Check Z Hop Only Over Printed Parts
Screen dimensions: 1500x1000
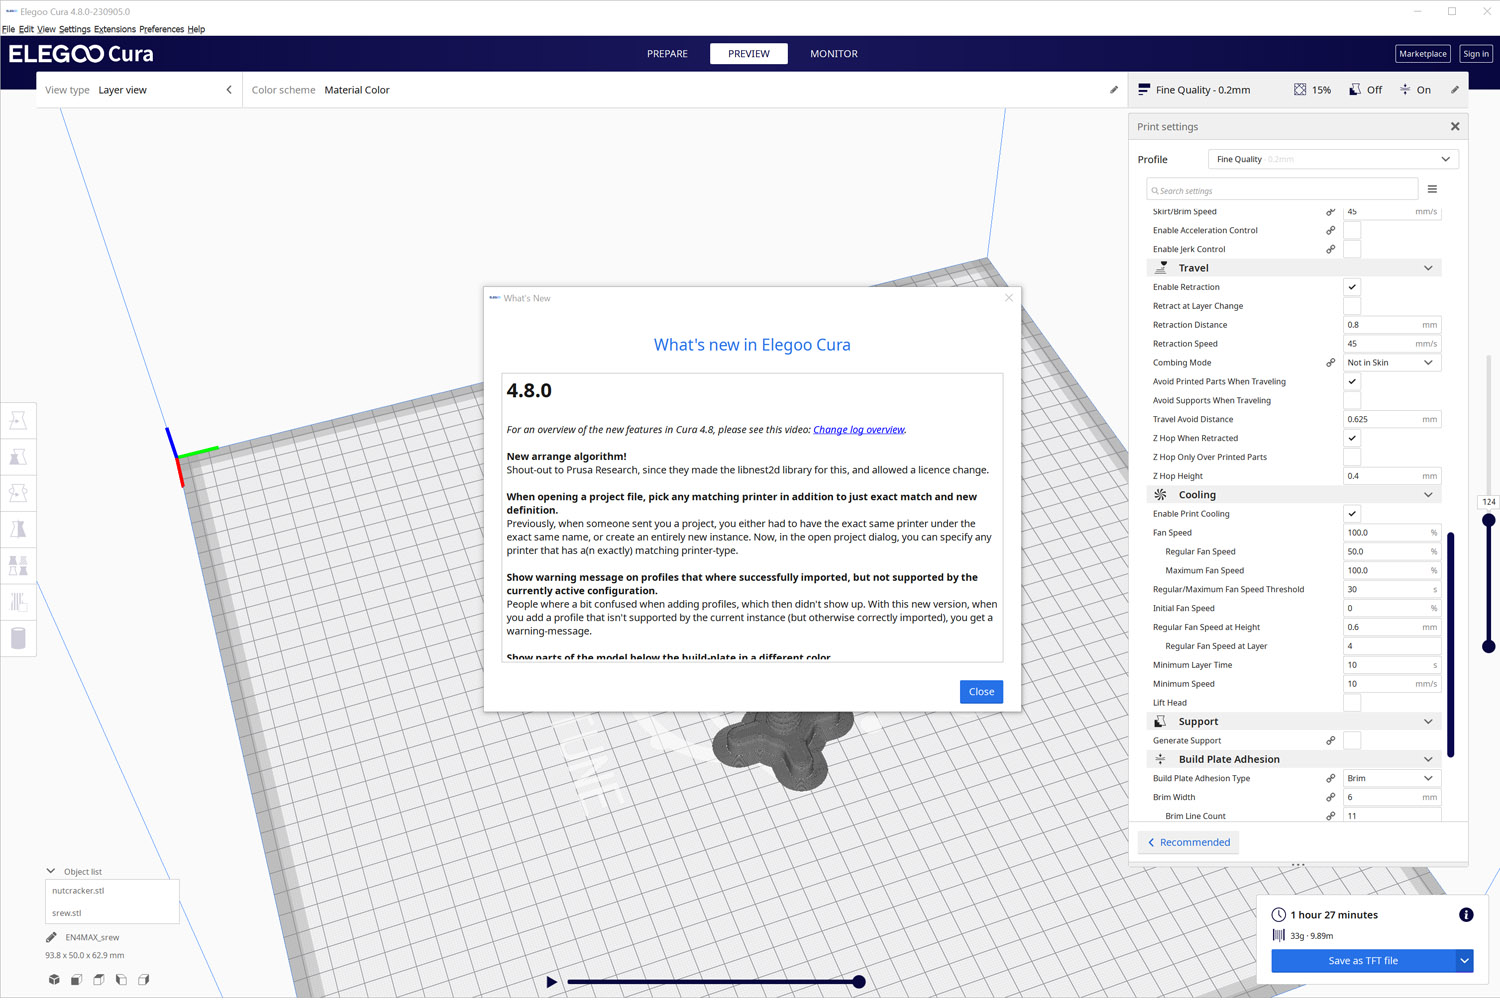[1352, 457]
